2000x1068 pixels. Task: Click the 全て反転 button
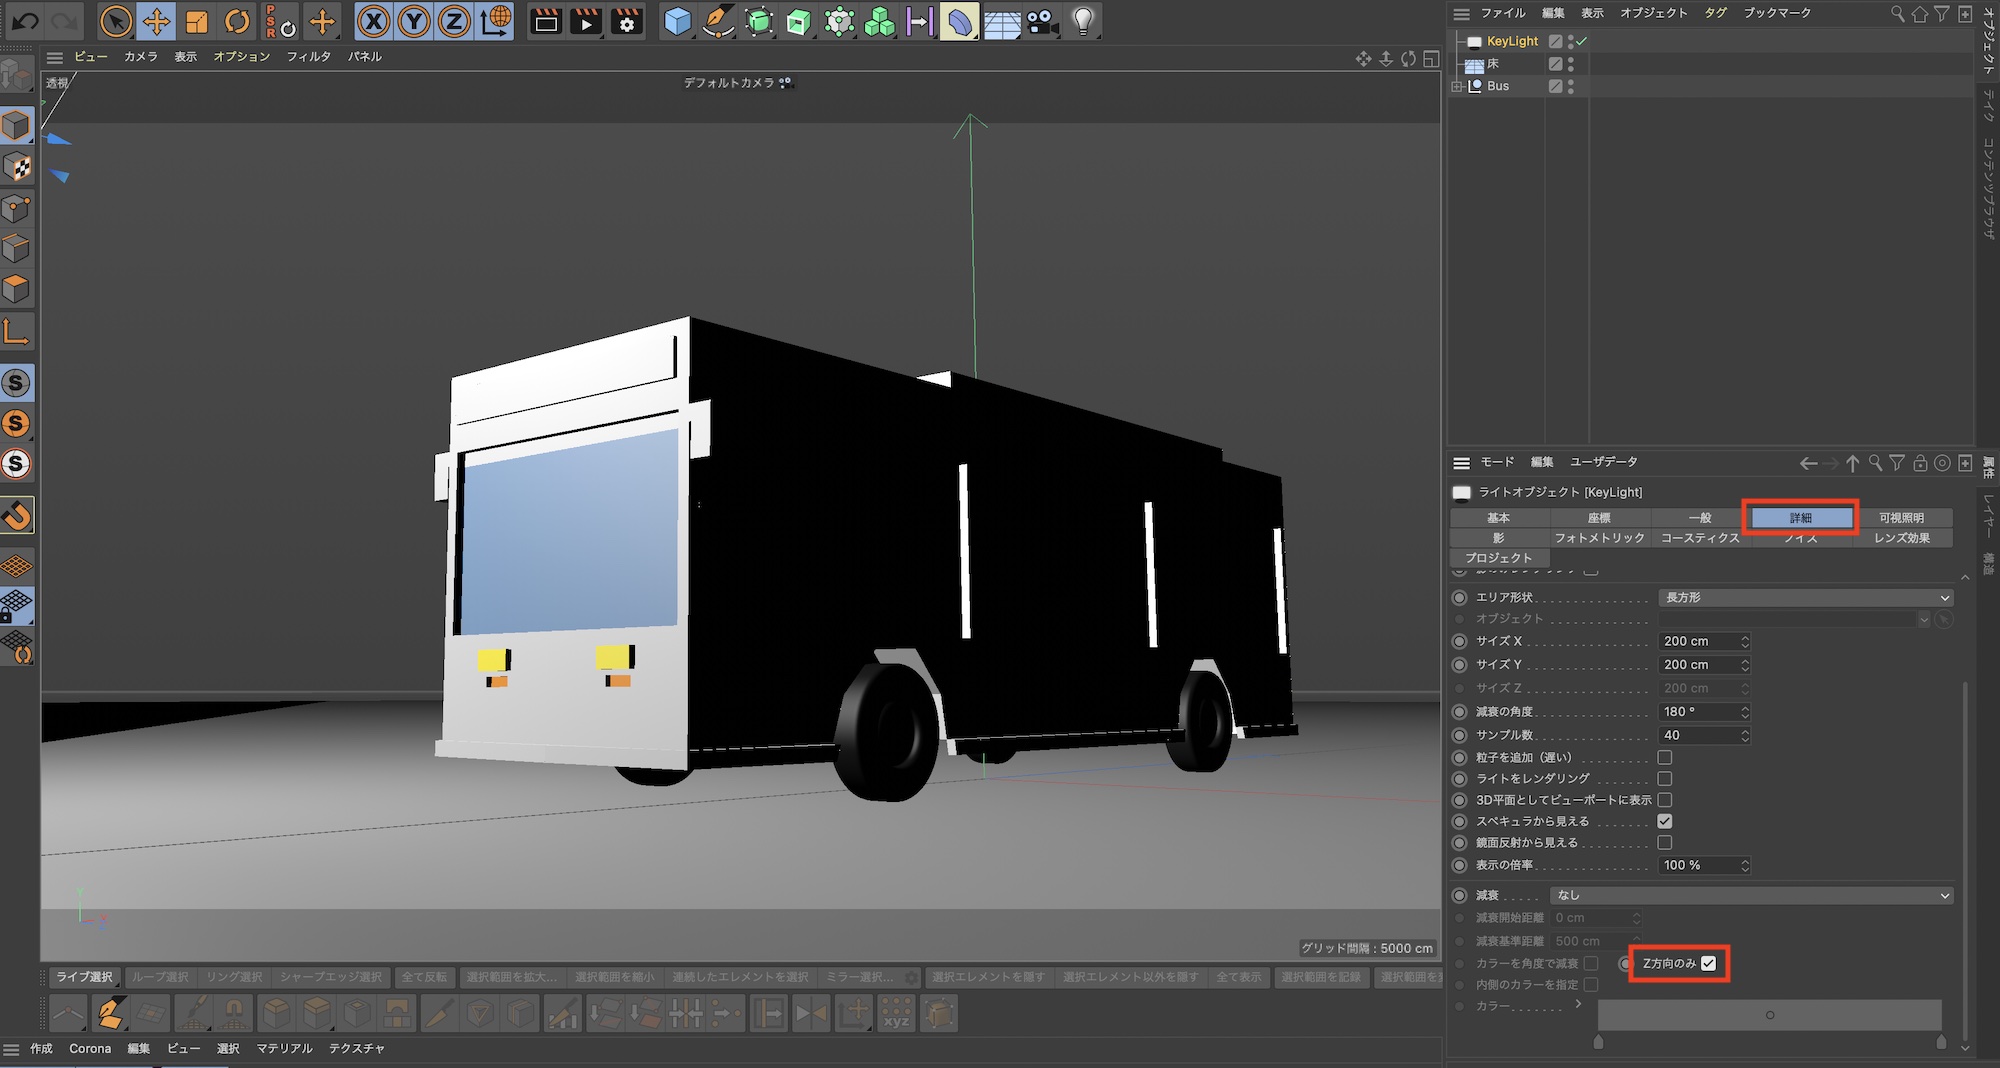coord(424,977)
